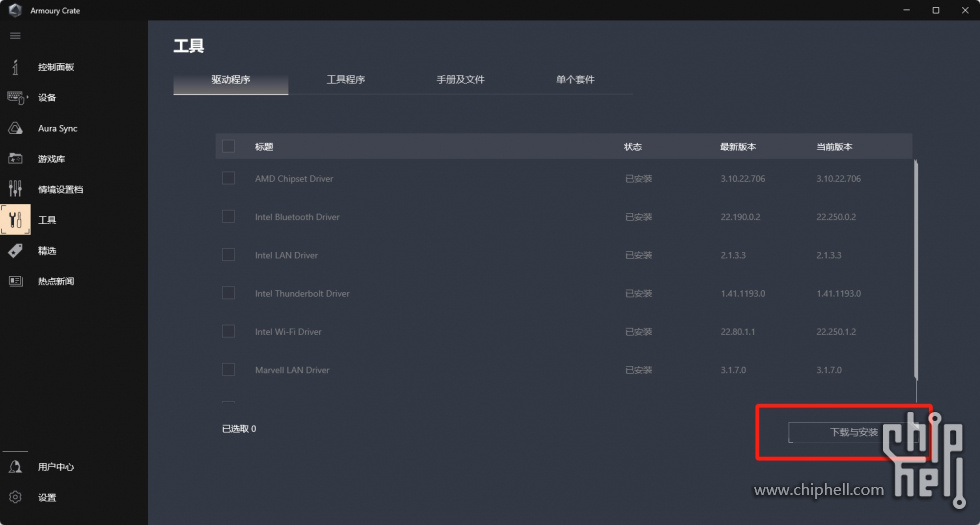Open the Aura Sync icon
The image size is (980, 525).
(x=15, y=128)
